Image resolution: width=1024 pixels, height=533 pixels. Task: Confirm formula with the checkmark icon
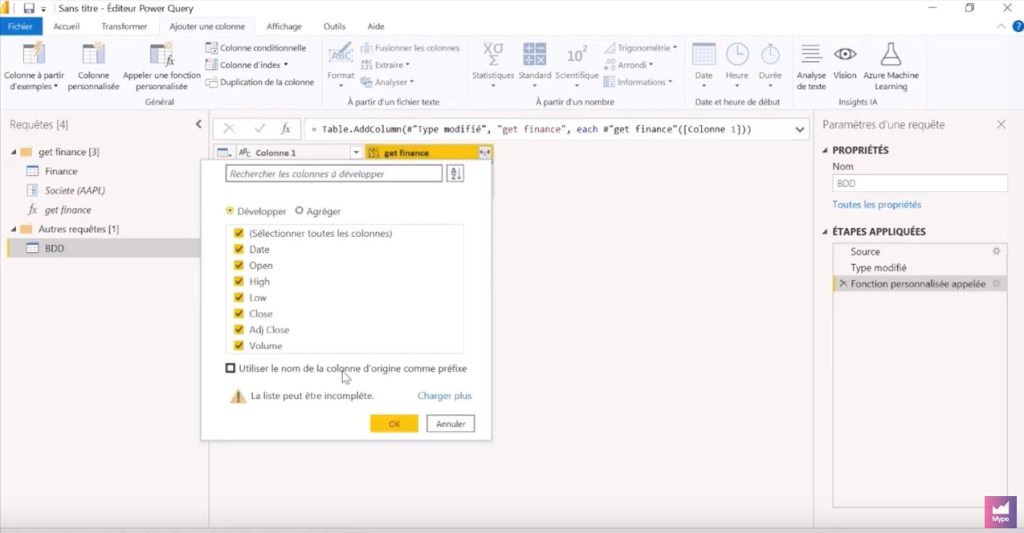pos(259,129)
